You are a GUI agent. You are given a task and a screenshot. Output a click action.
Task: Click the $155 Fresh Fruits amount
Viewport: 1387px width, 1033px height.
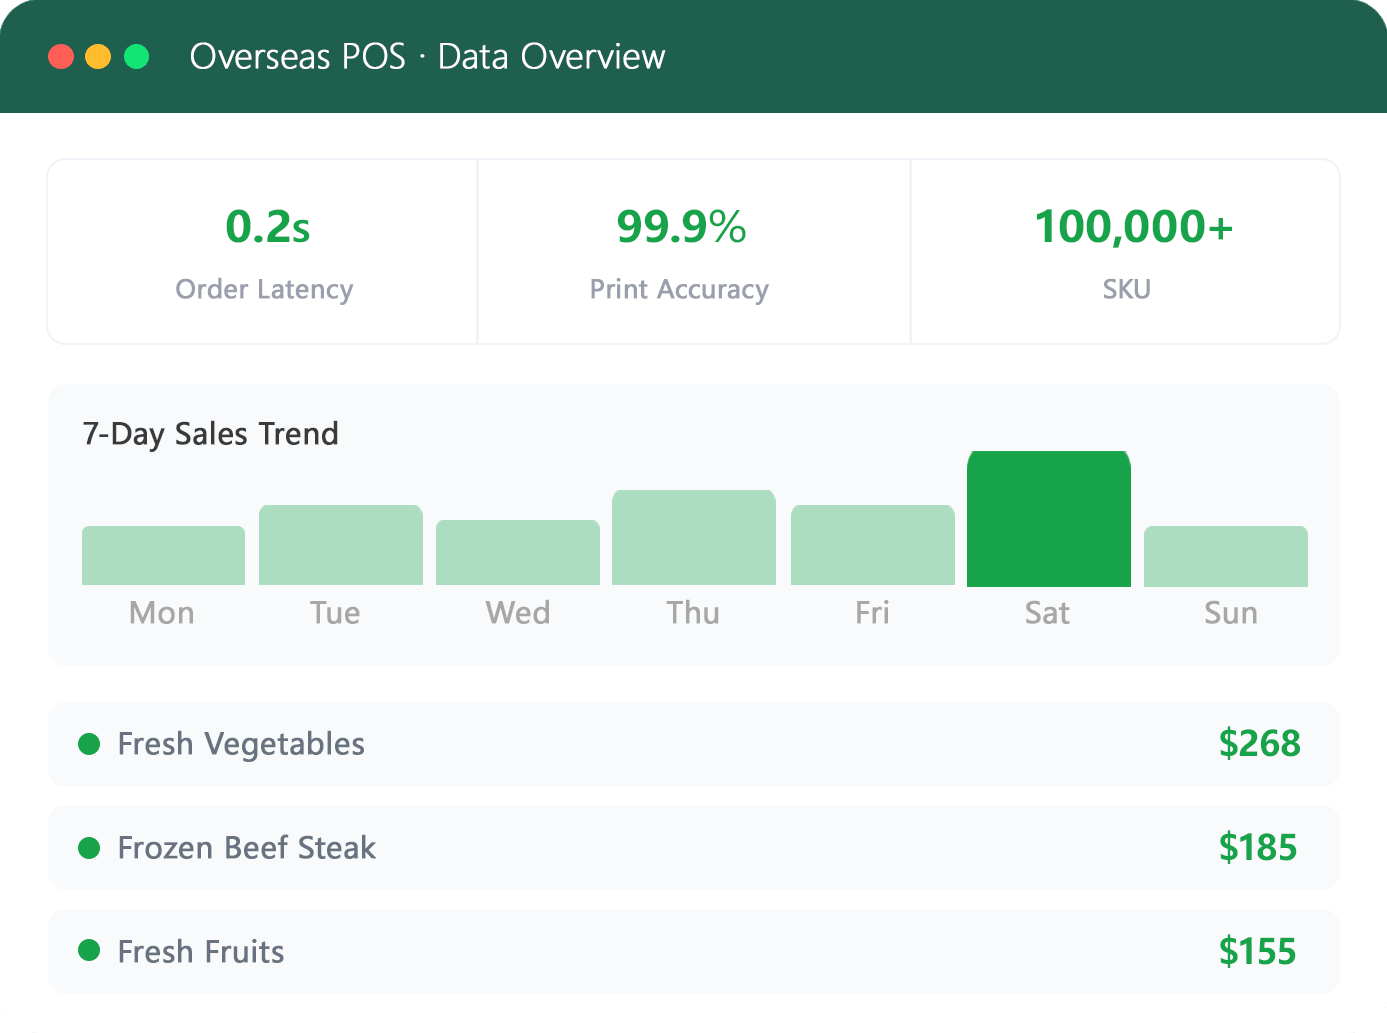point(1258,951)
